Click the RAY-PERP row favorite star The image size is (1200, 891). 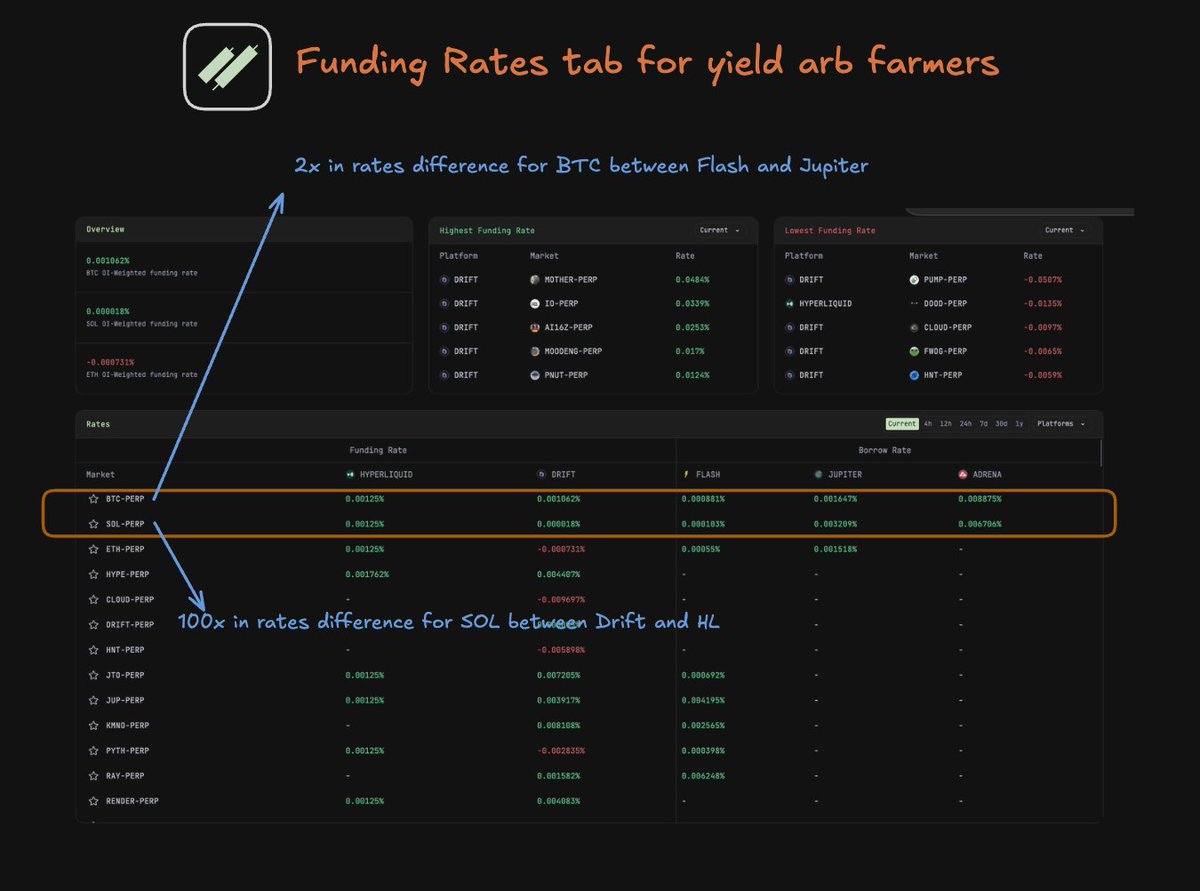[x=93, y=776]
